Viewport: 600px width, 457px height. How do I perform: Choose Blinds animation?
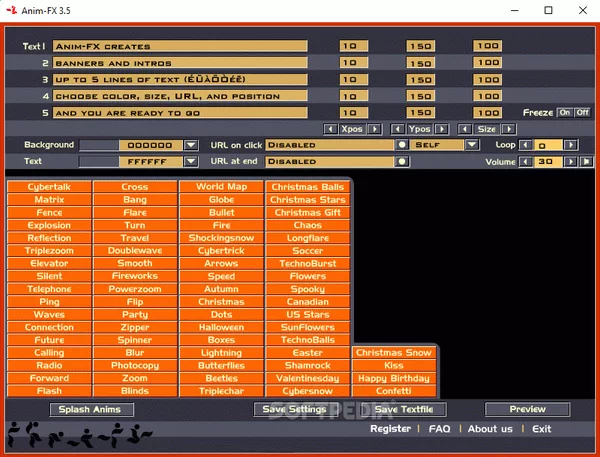(135, 391)
